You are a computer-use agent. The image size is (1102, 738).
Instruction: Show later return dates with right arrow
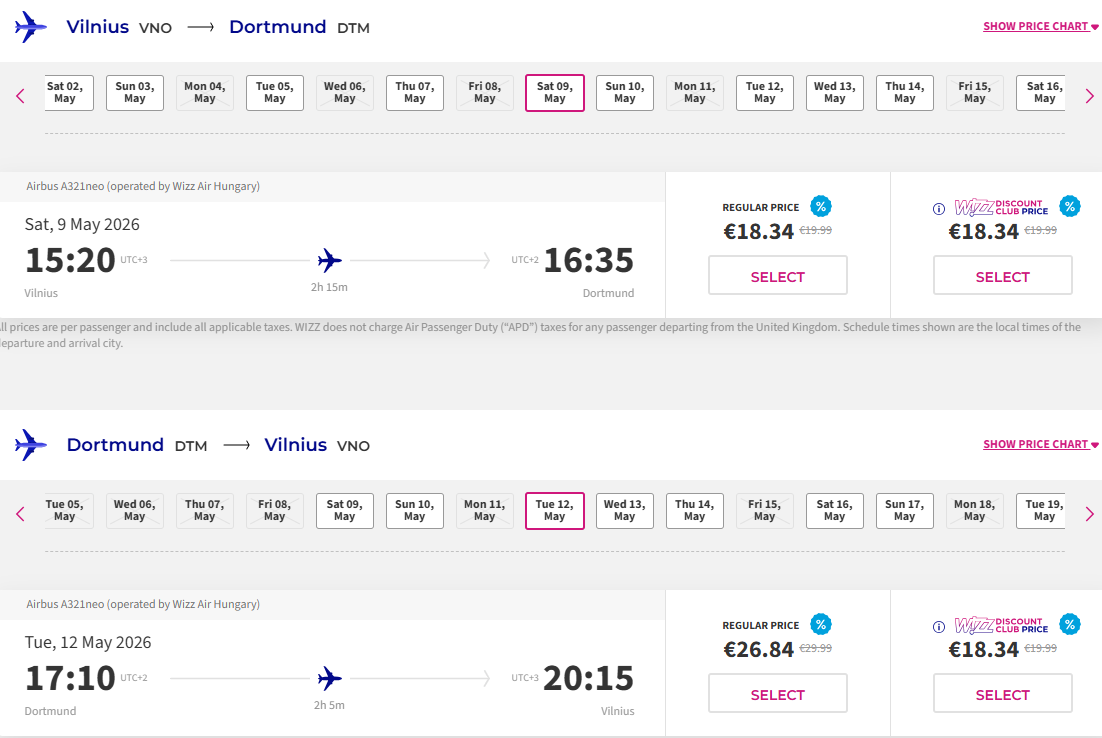[x=1090, y=514]
